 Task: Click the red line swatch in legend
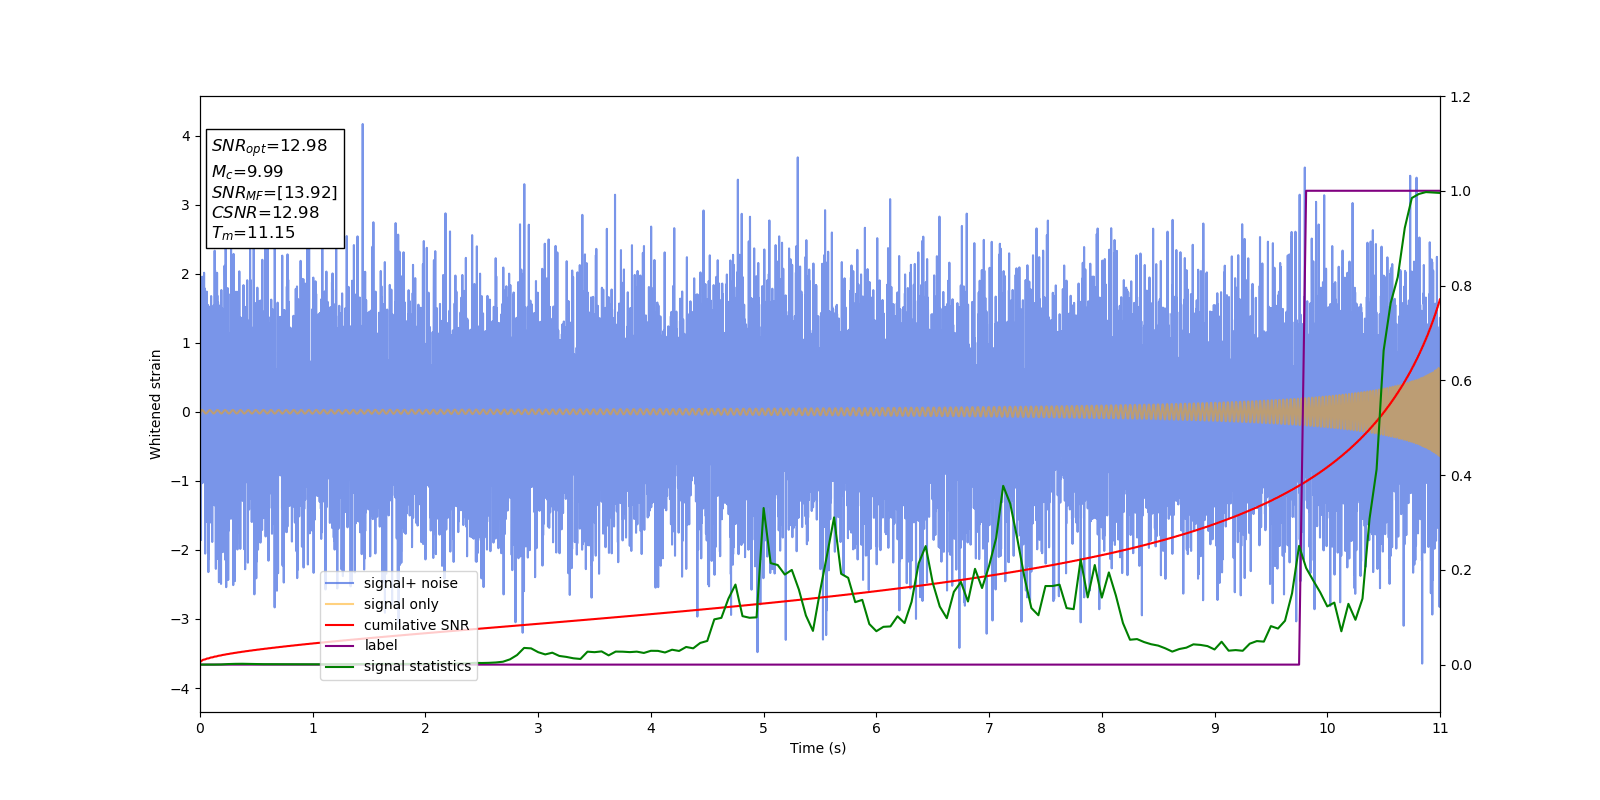(340, 625)
